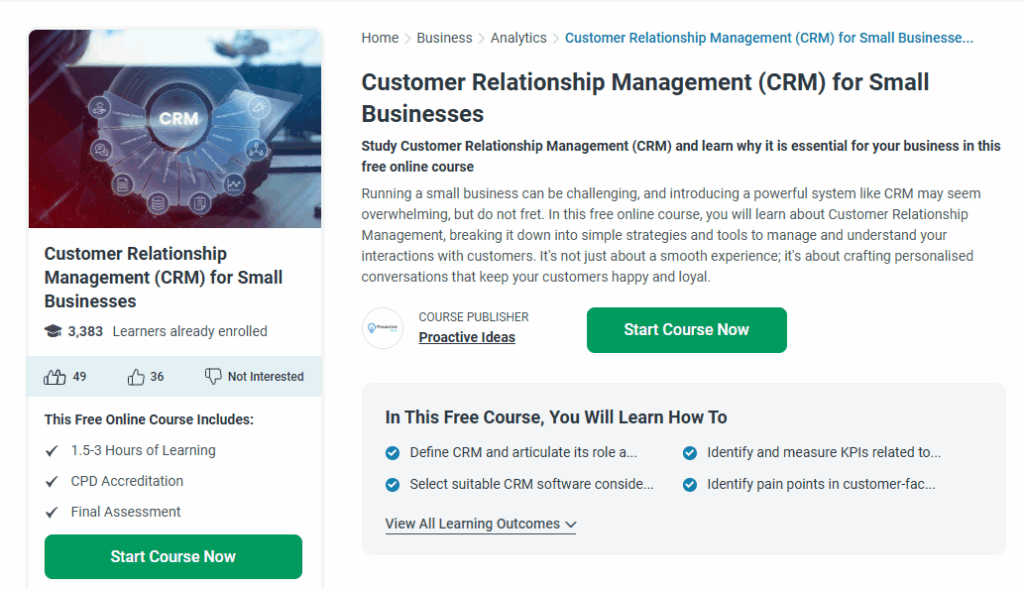Navigate to the Home breadcrumb
The image size is (1024, 589).
(x=380, y=37)
